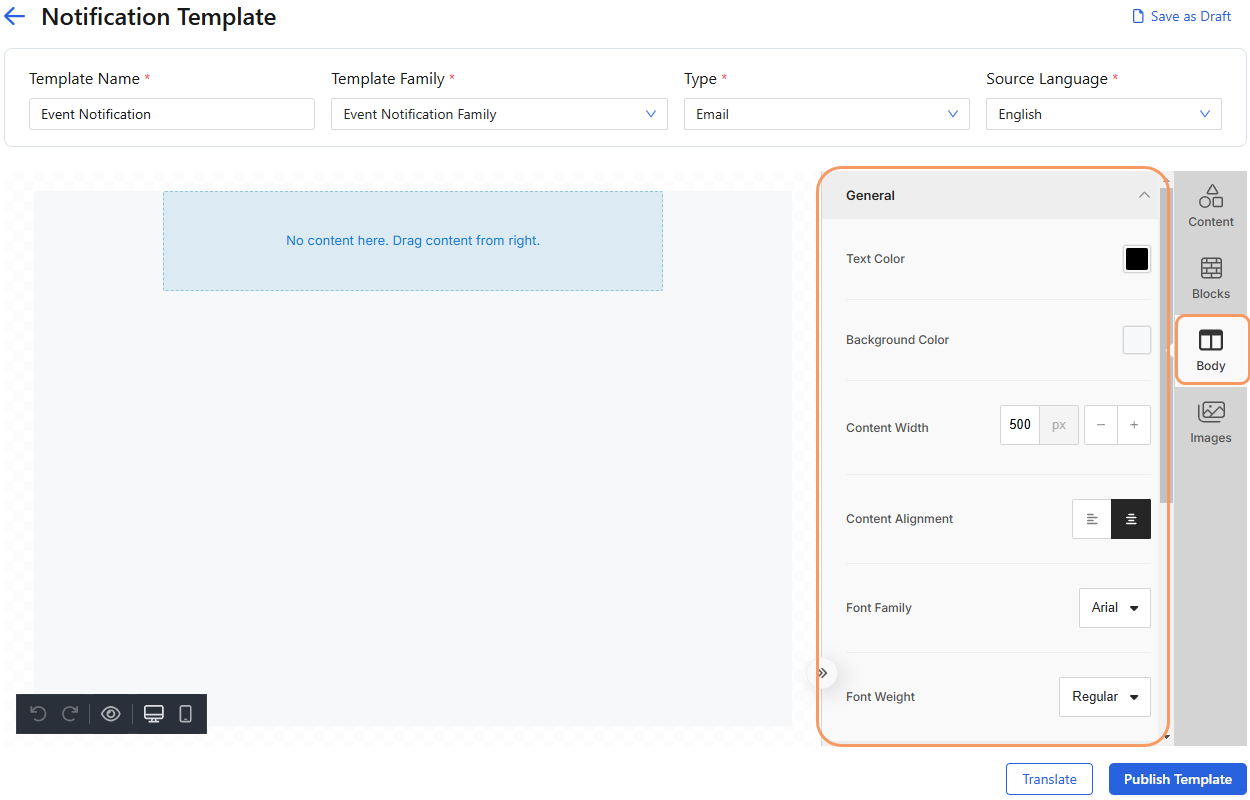Click the eye preview icon
The image size is (1250, 800).
pyautogui.click(x=111, y=714)
